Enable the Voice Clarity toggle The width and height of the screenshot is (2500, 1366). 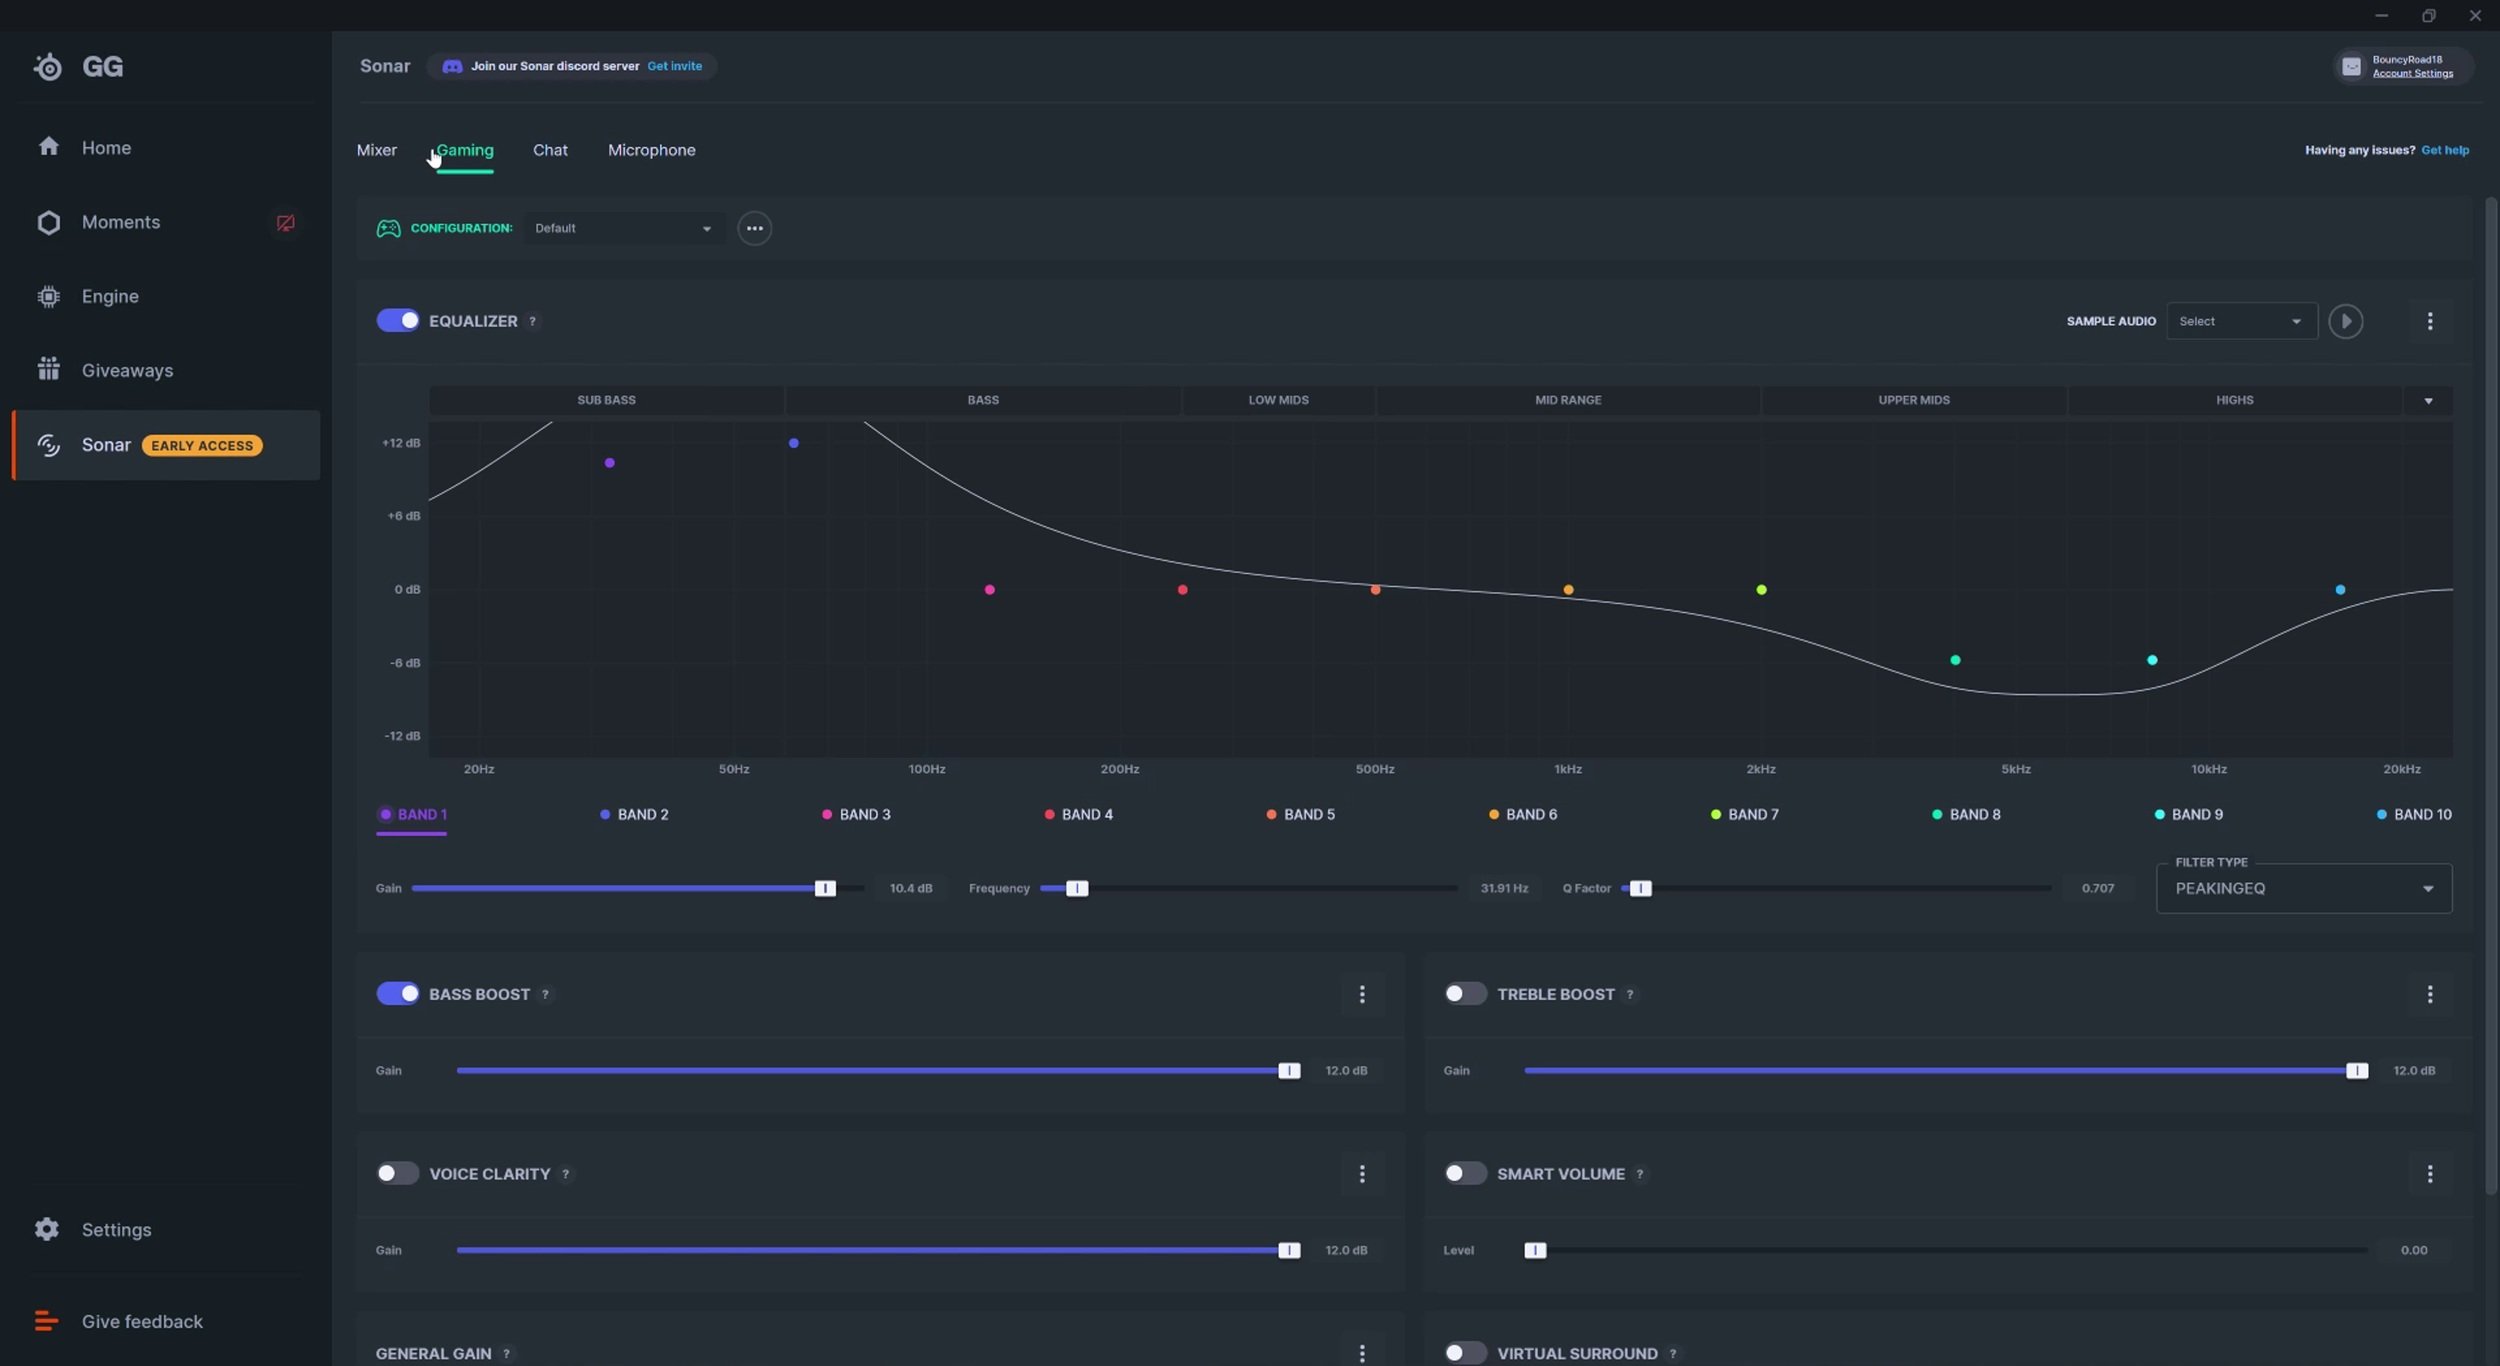(397, 1173)
